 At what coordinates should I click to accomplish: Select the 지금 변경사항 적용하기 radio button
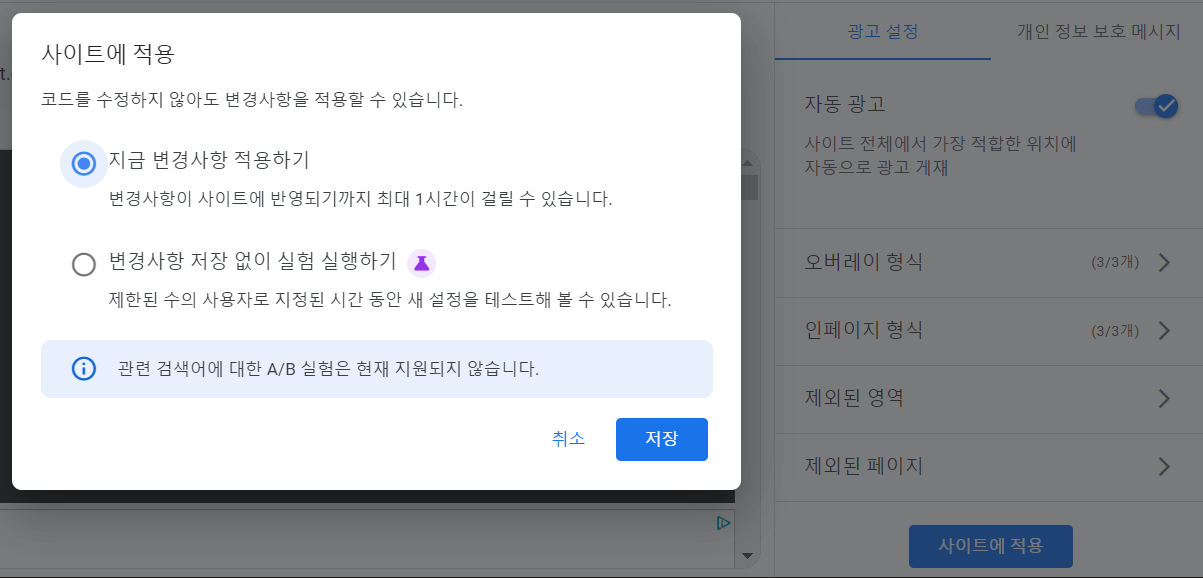pos(84,163)
